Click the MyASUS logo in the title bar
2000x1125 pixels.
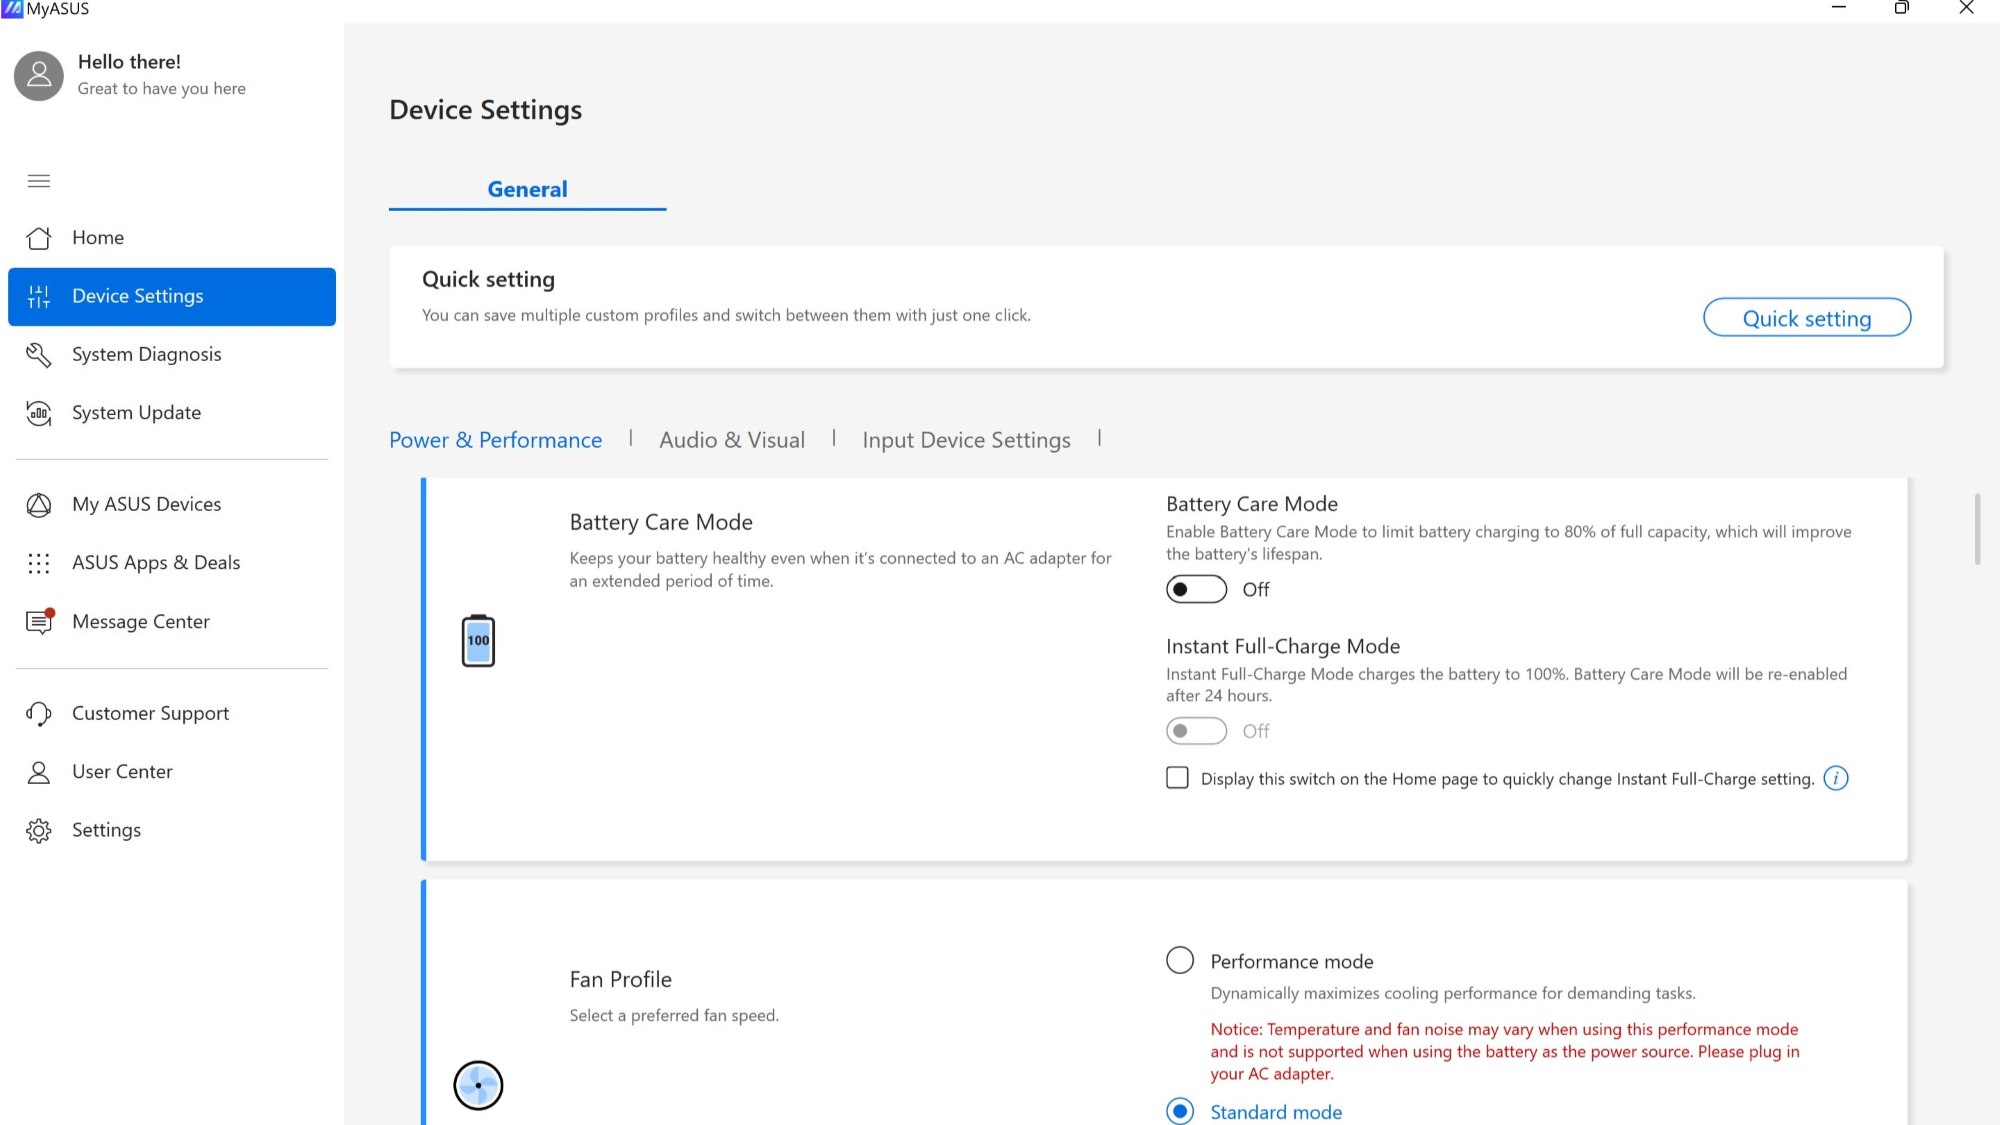click(12, 9)
